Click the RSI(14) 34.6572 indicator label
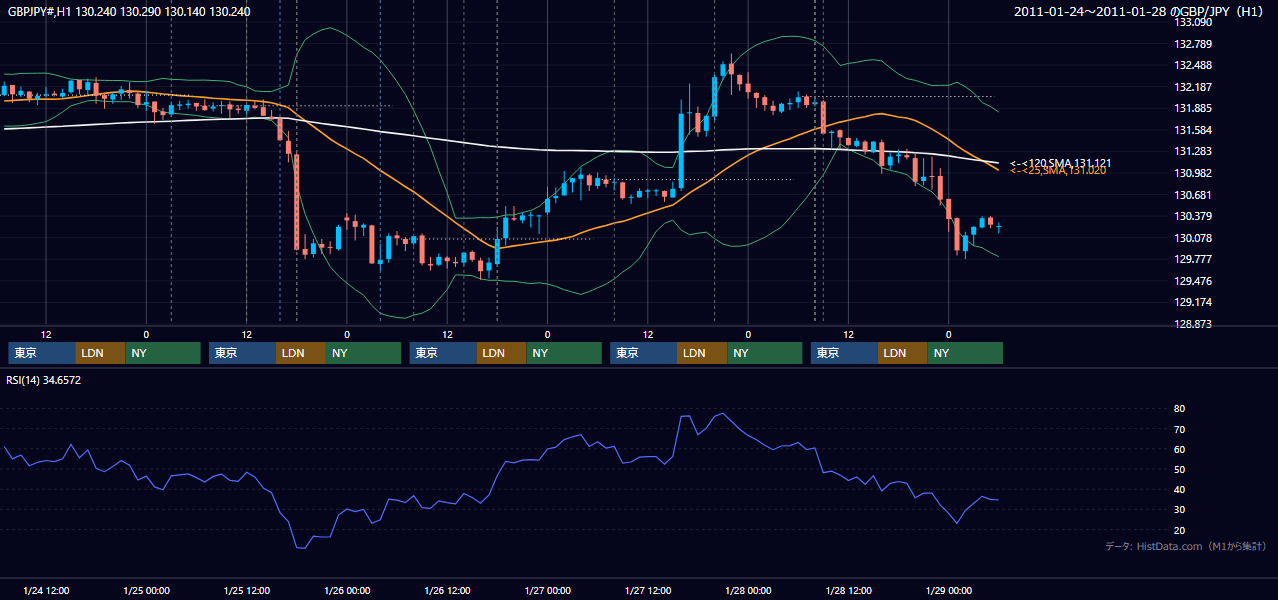This screenshot has width=1278, height=600. tap(44, 380)
